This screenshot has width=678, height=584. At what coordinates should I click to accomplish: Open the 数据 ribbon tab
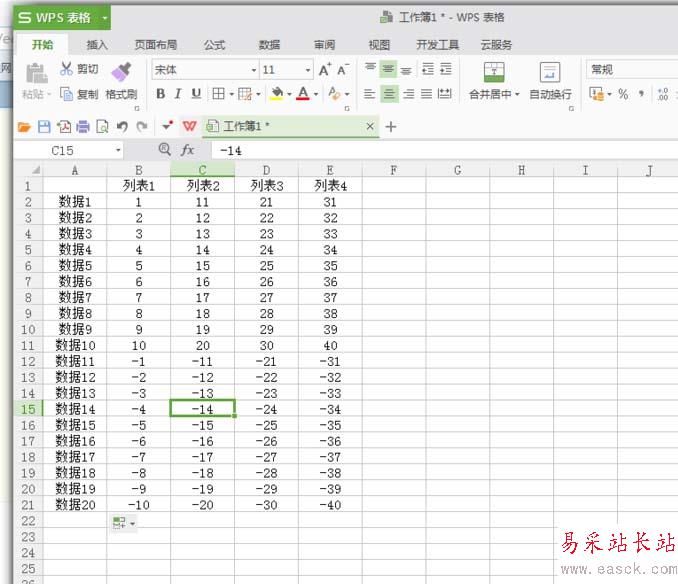pos(269,45)
